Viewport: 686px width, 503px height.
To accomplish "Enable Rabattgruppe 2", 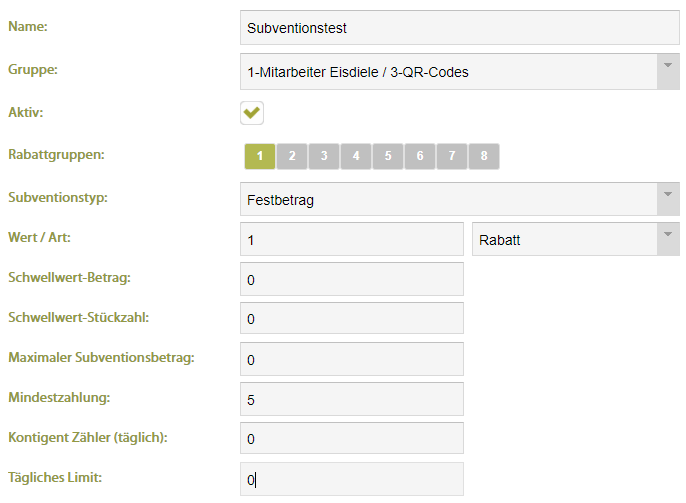I will coord(292,156).
